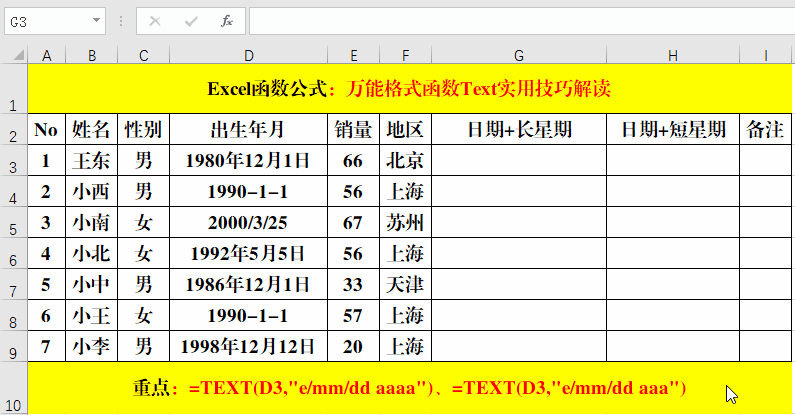Image resolution: width=795 pixels, height=415 pixels.
Task: Click the '销量' header cell
Action: tap(353, 129)
